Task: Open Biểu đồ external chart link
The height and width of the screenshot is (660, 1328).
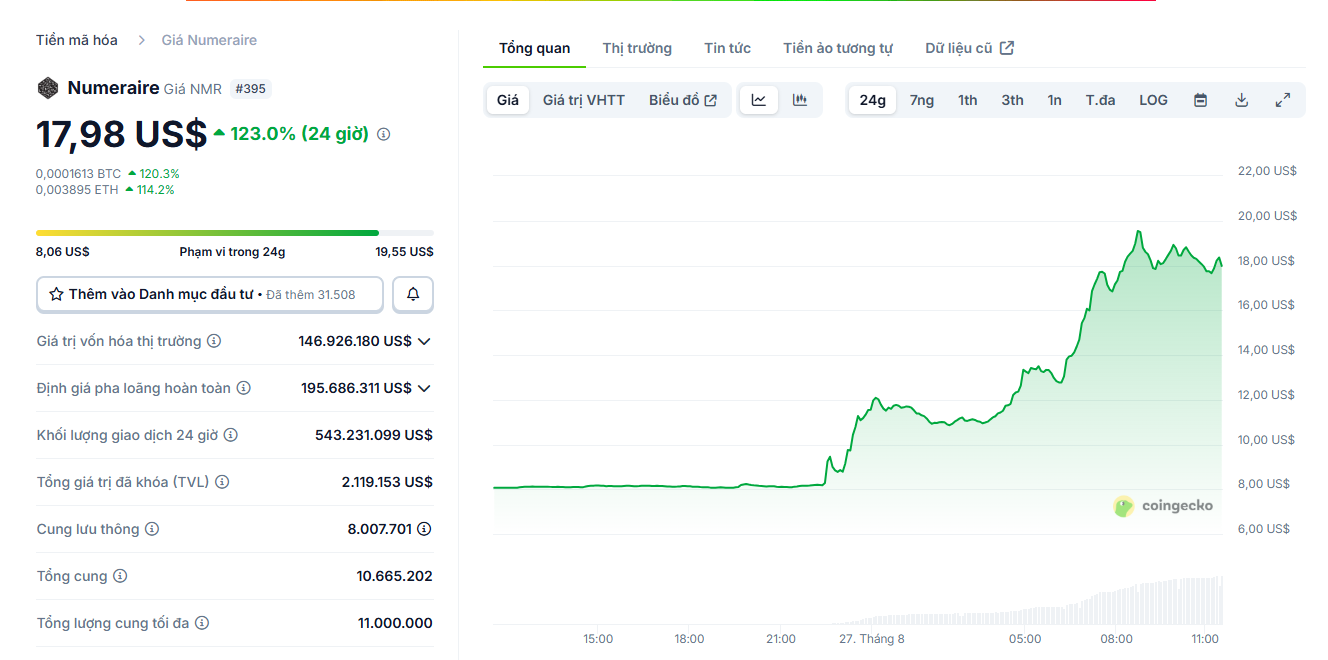Action: click(x=683, y=100)
